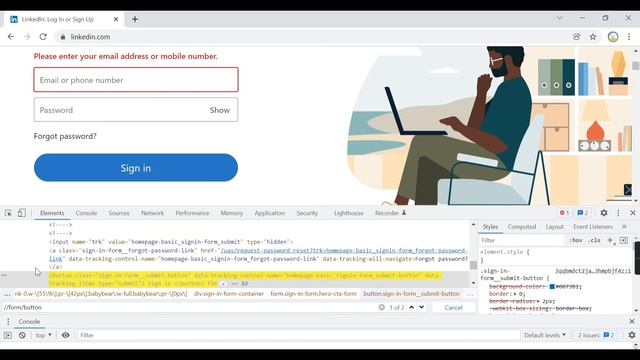The width and height of the screenshot is (640, 360).
Task: Switch to the Console tab
Action: (x=86, y=213)
